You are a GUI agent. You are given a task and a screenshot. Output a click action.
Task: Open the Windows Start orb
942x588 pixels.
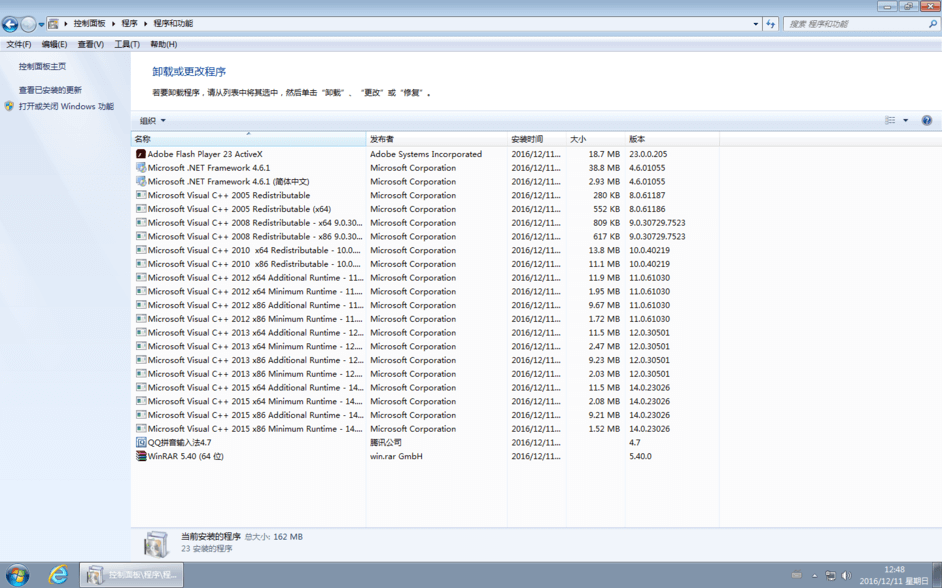[x=17, y=575]
